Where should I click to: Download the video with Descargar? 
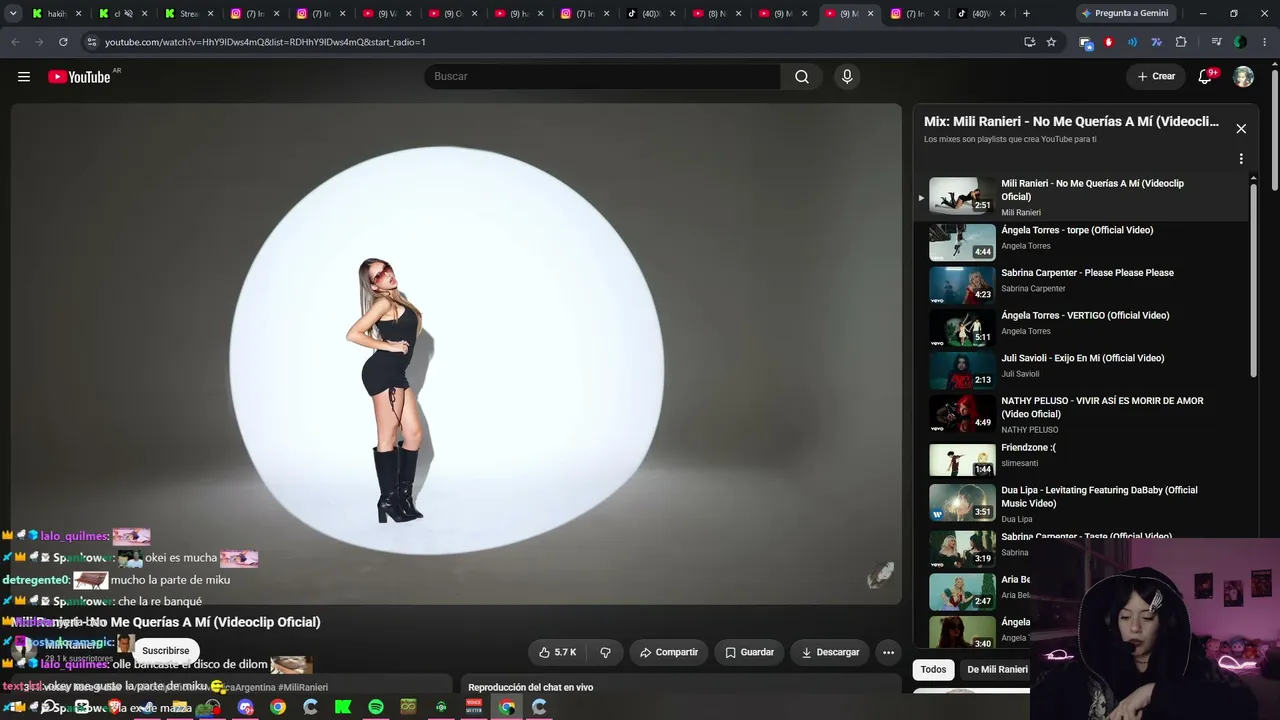pos(830,652)
